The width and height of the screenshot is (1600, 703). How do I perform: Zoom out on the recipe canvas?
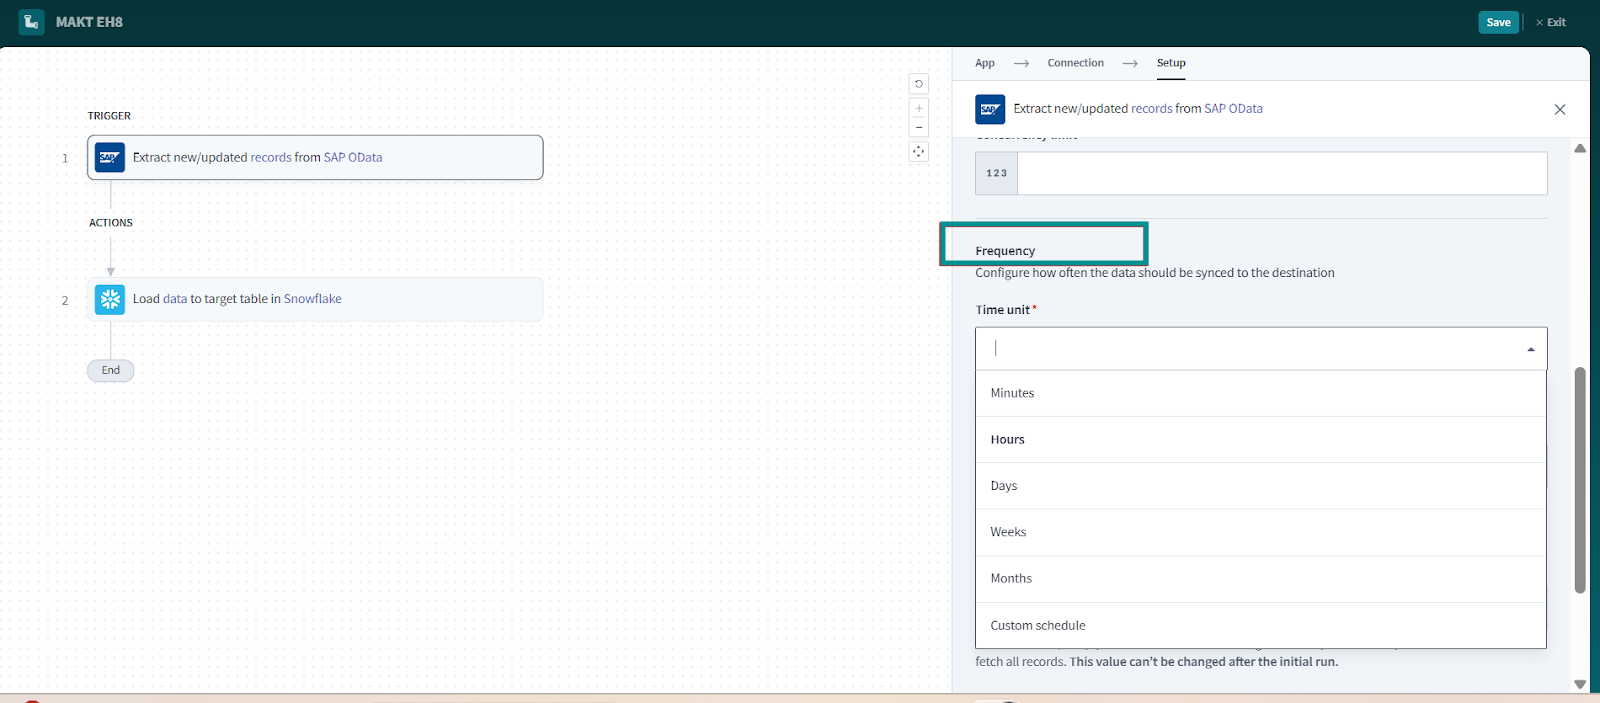pyautogui.click(x=918, y=128)
